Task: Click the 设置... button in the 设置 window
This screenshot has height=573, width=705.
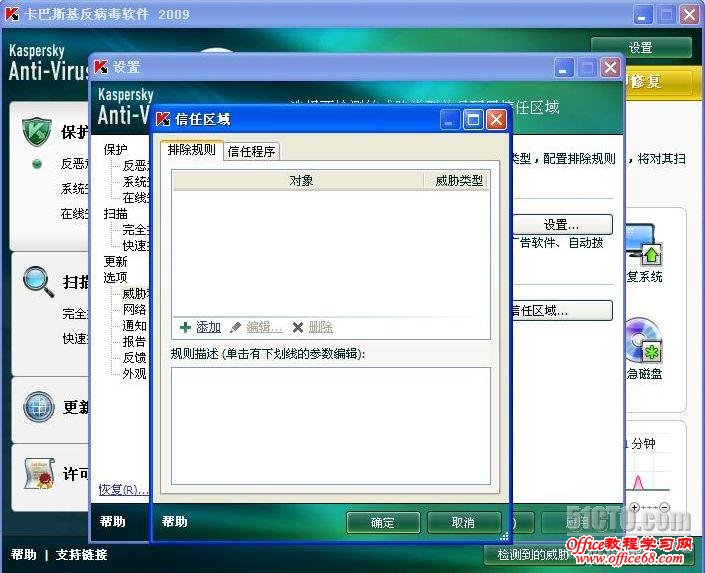Action: point(562,224)
